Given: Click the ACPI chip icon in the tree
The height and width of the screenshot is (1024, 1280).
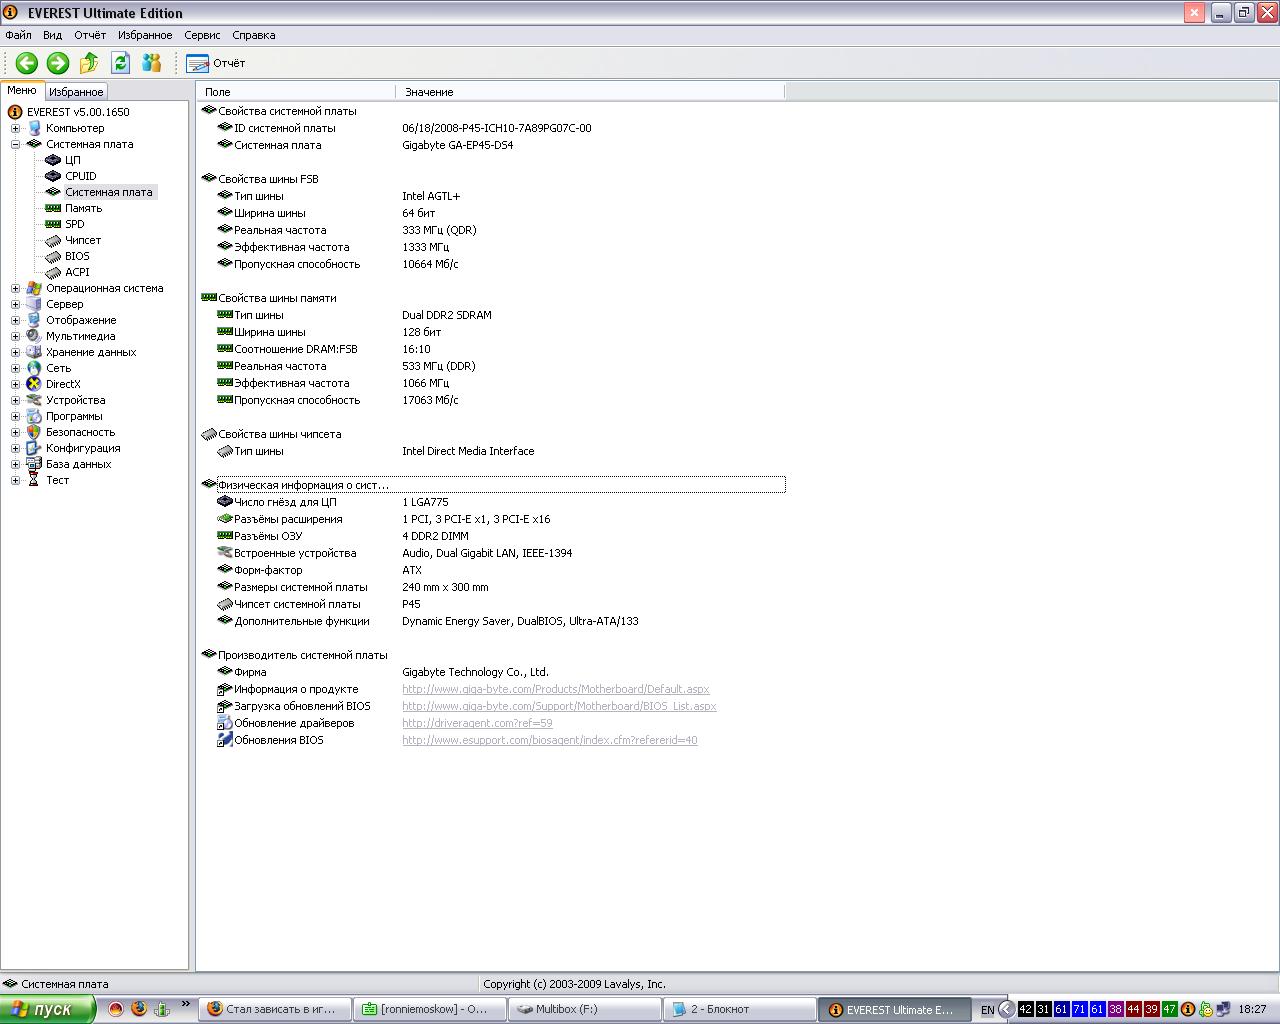Looking at the screenshot, I should (53, 272).
